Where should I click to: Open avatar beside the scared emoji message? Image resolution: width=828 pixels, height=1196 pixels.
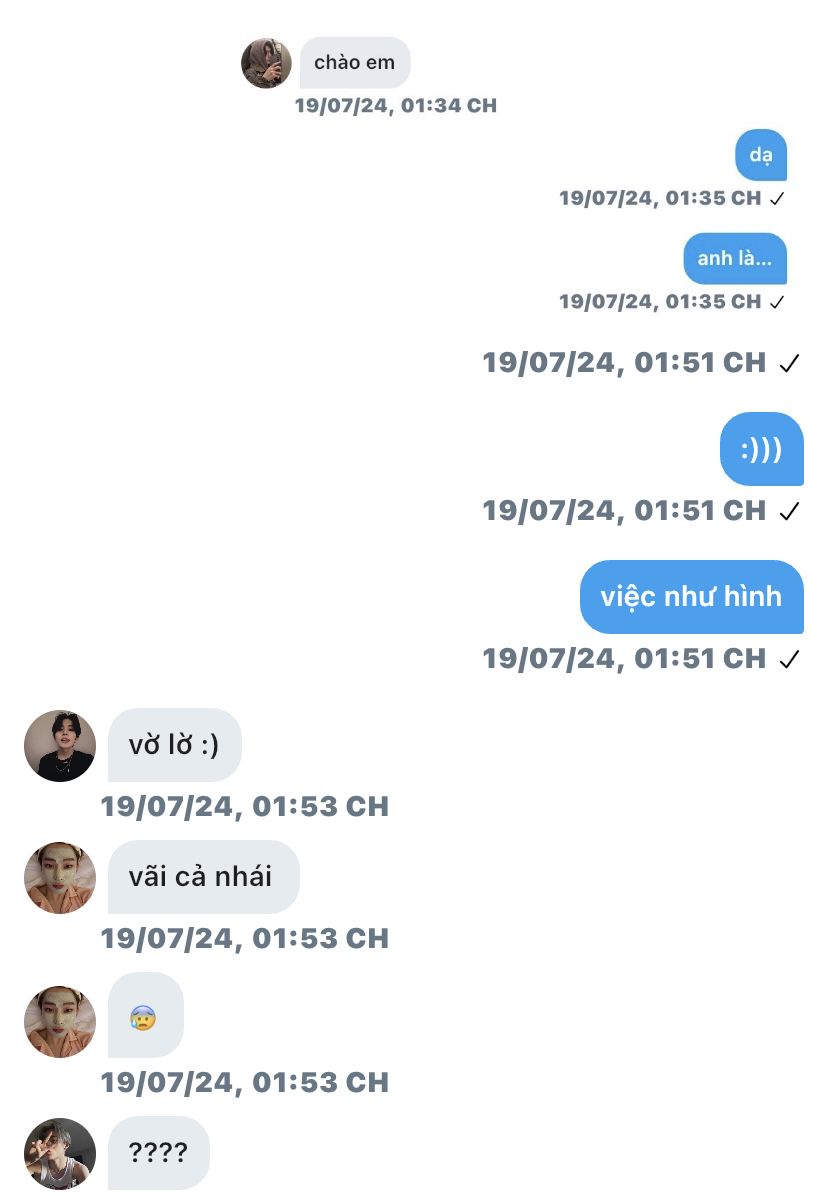point(60,1021)
